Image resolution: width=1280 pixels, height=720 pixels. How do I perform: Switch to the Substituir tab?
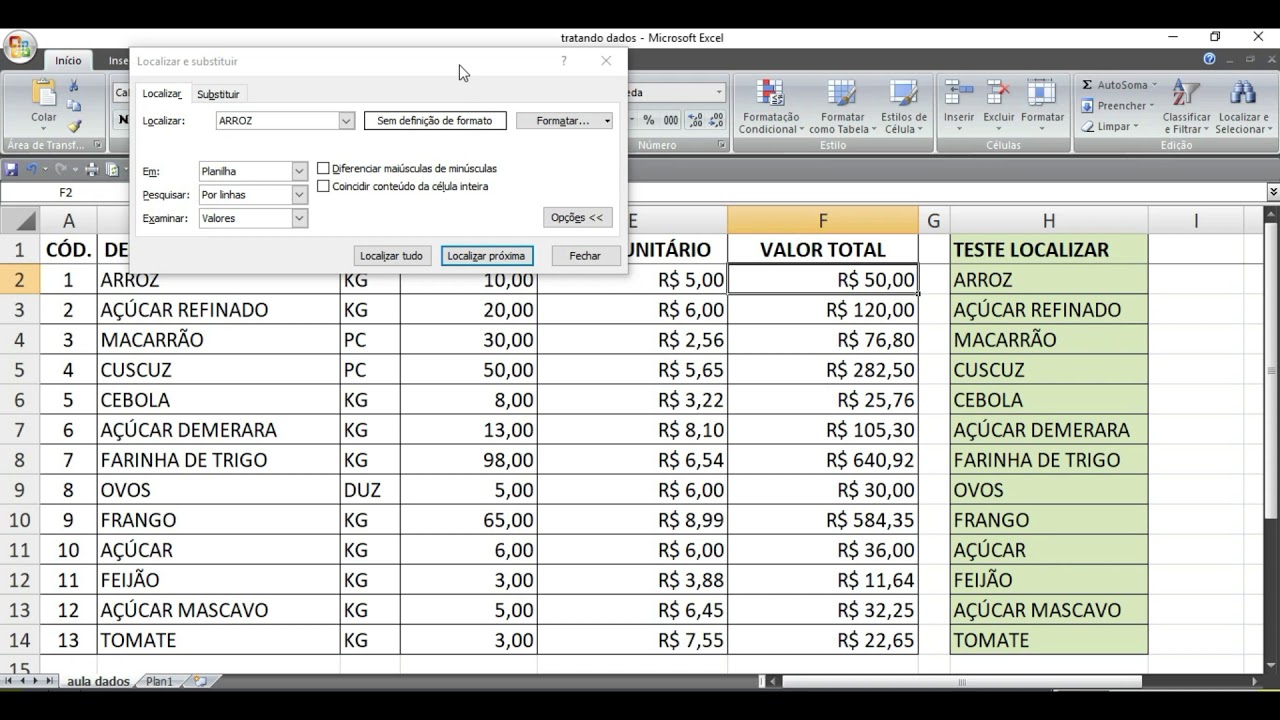[x=218, y=94]
